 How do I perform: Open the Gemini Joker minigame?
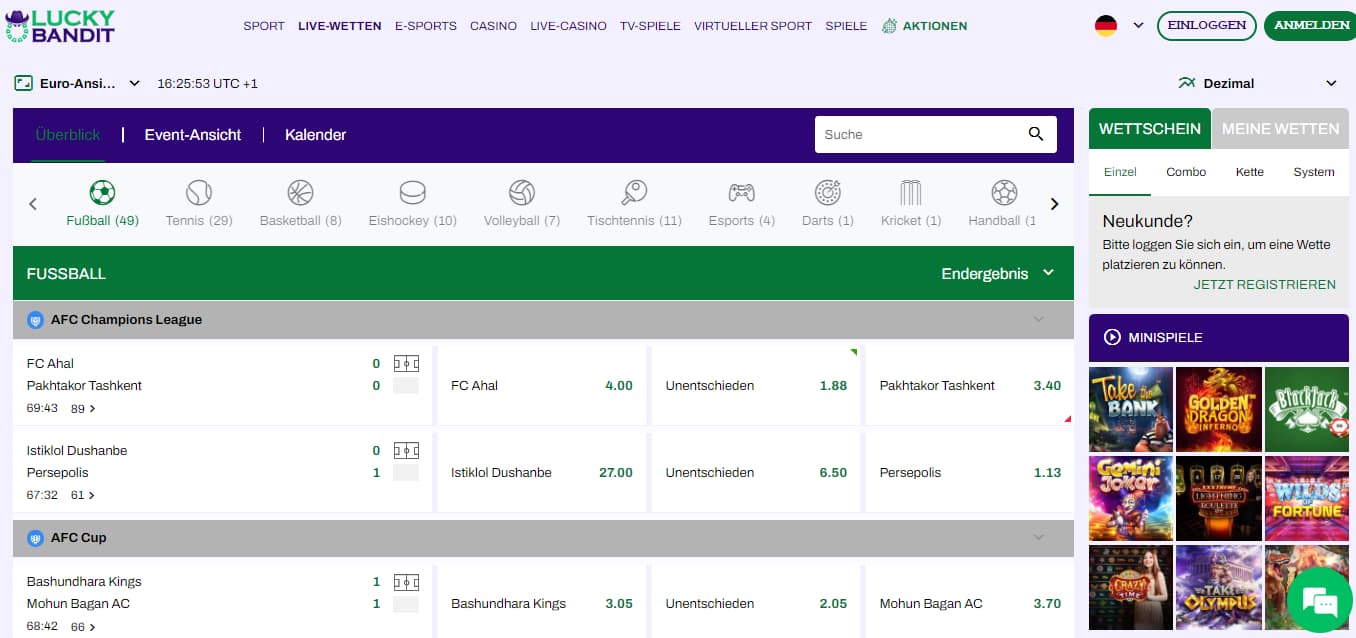coord(1131,498)
